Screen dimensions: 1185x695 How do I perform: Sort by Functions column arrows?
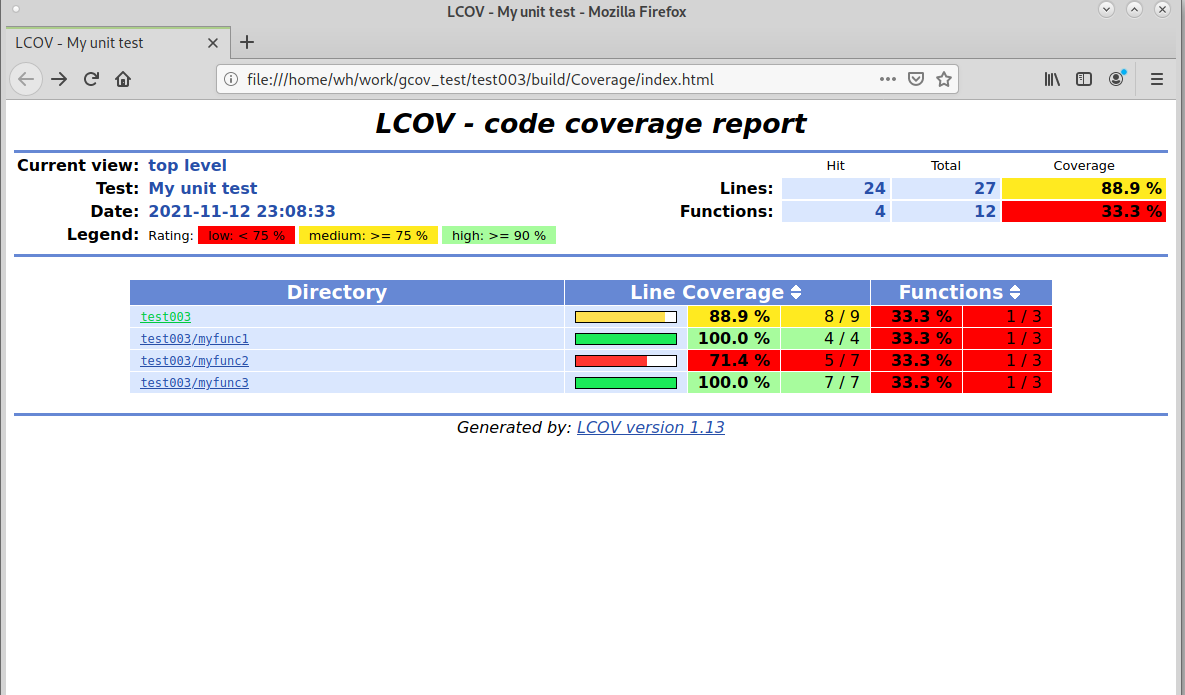tap(1015, 292)
